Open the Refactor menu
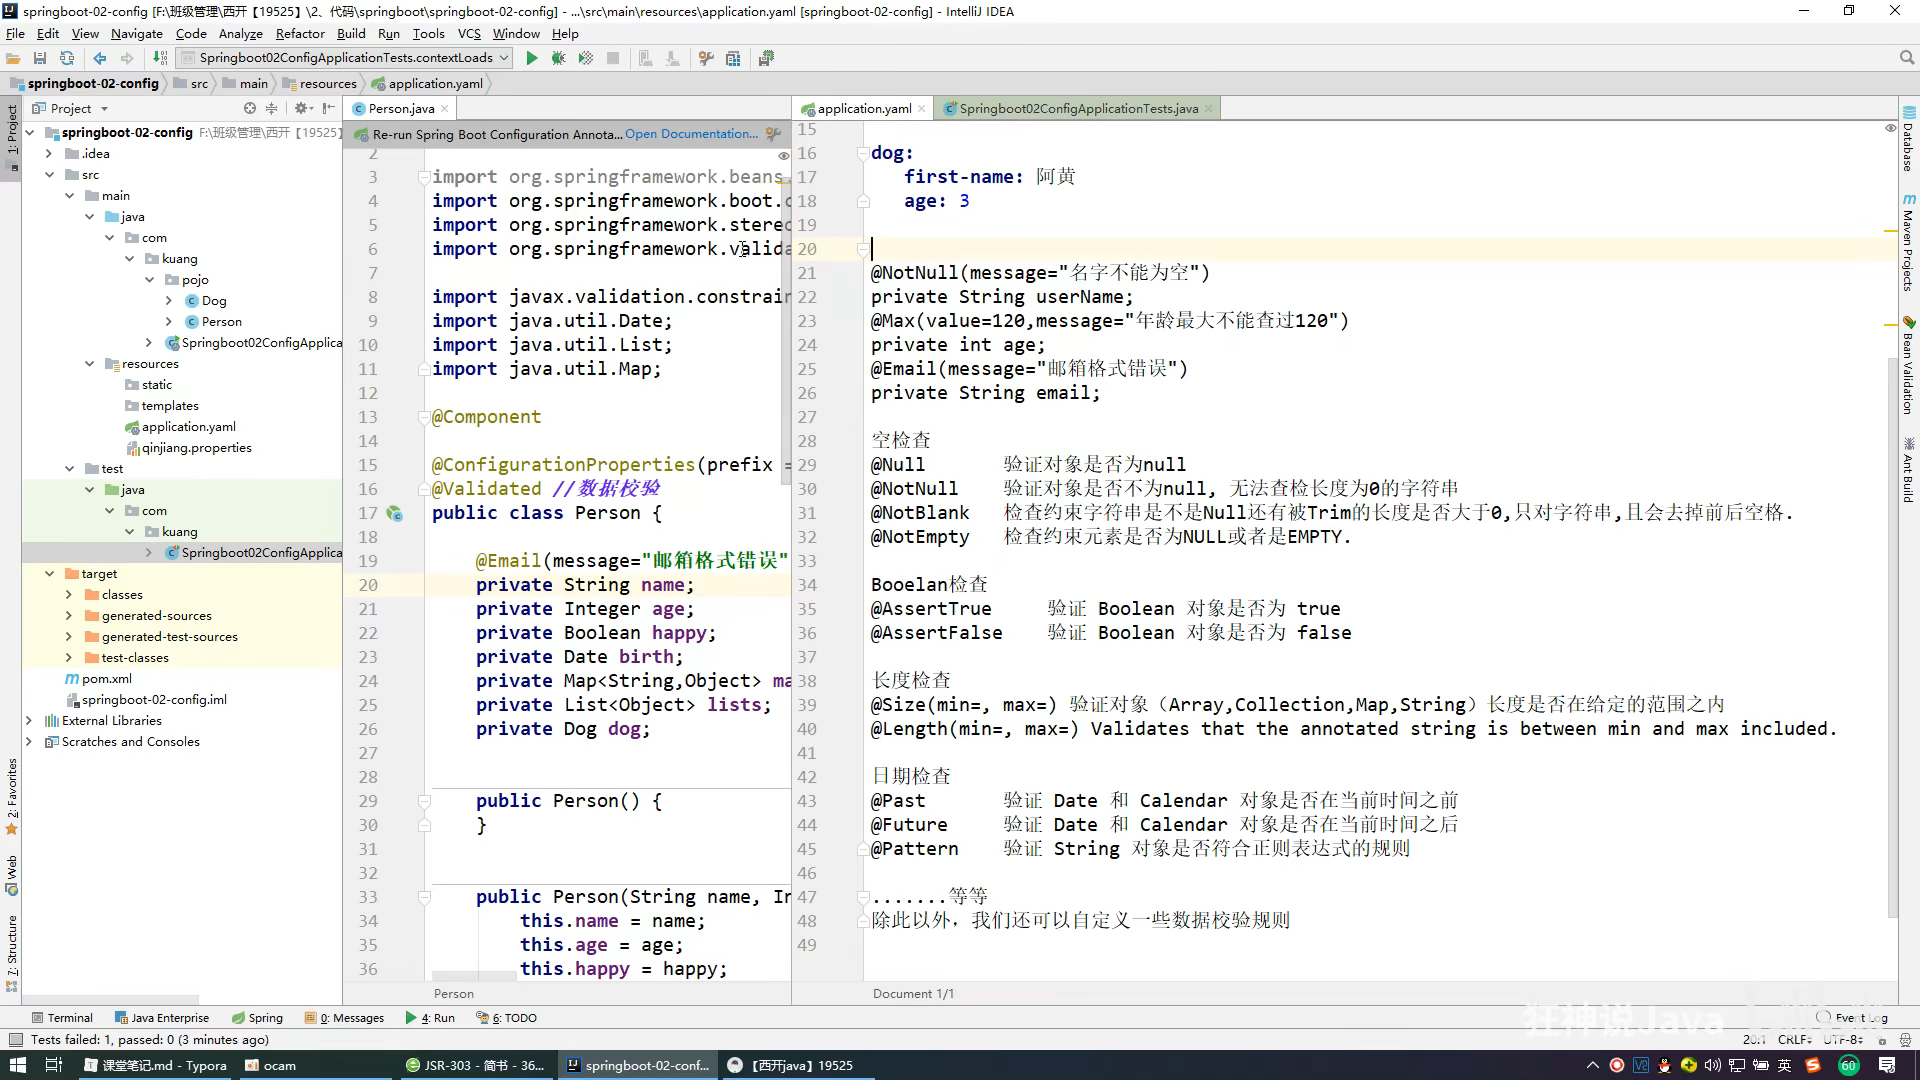This screenshot has width=1920, height=1080. 300,33
